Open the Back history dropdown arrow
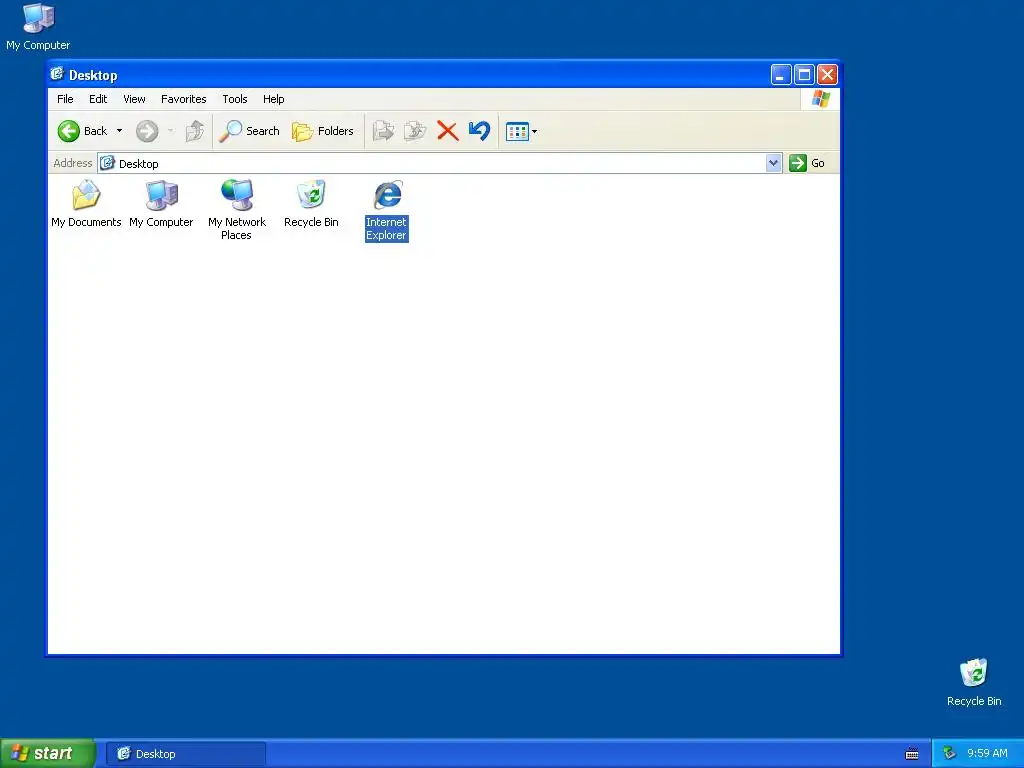 (120, 131)
